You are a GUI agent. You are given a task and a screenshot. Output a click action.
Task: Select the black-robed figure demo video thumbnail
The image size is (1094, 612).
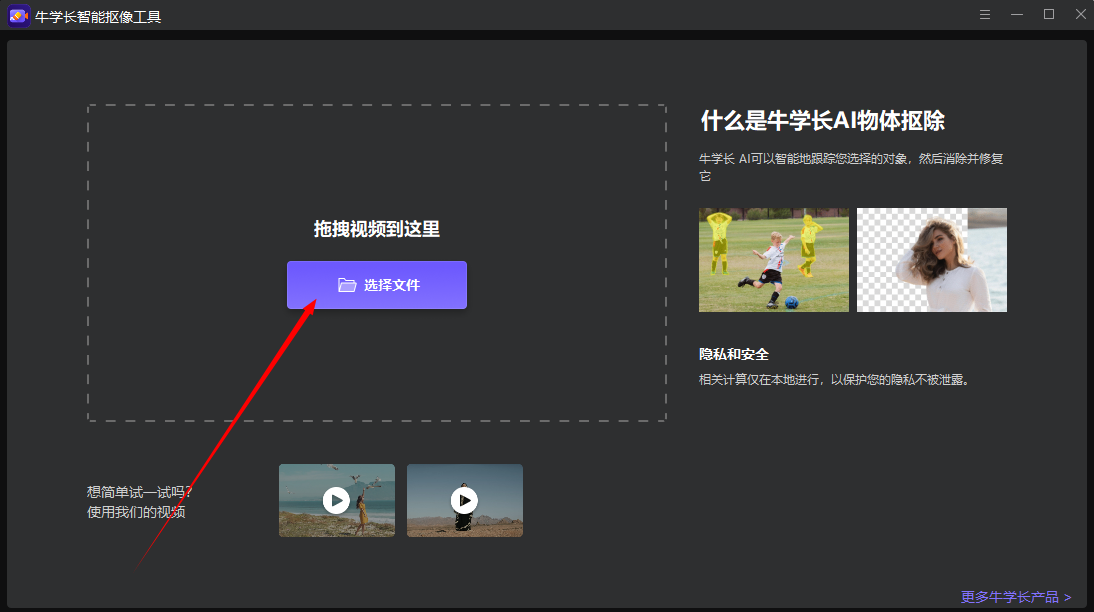pyautogui.click(x=464, y=500)
